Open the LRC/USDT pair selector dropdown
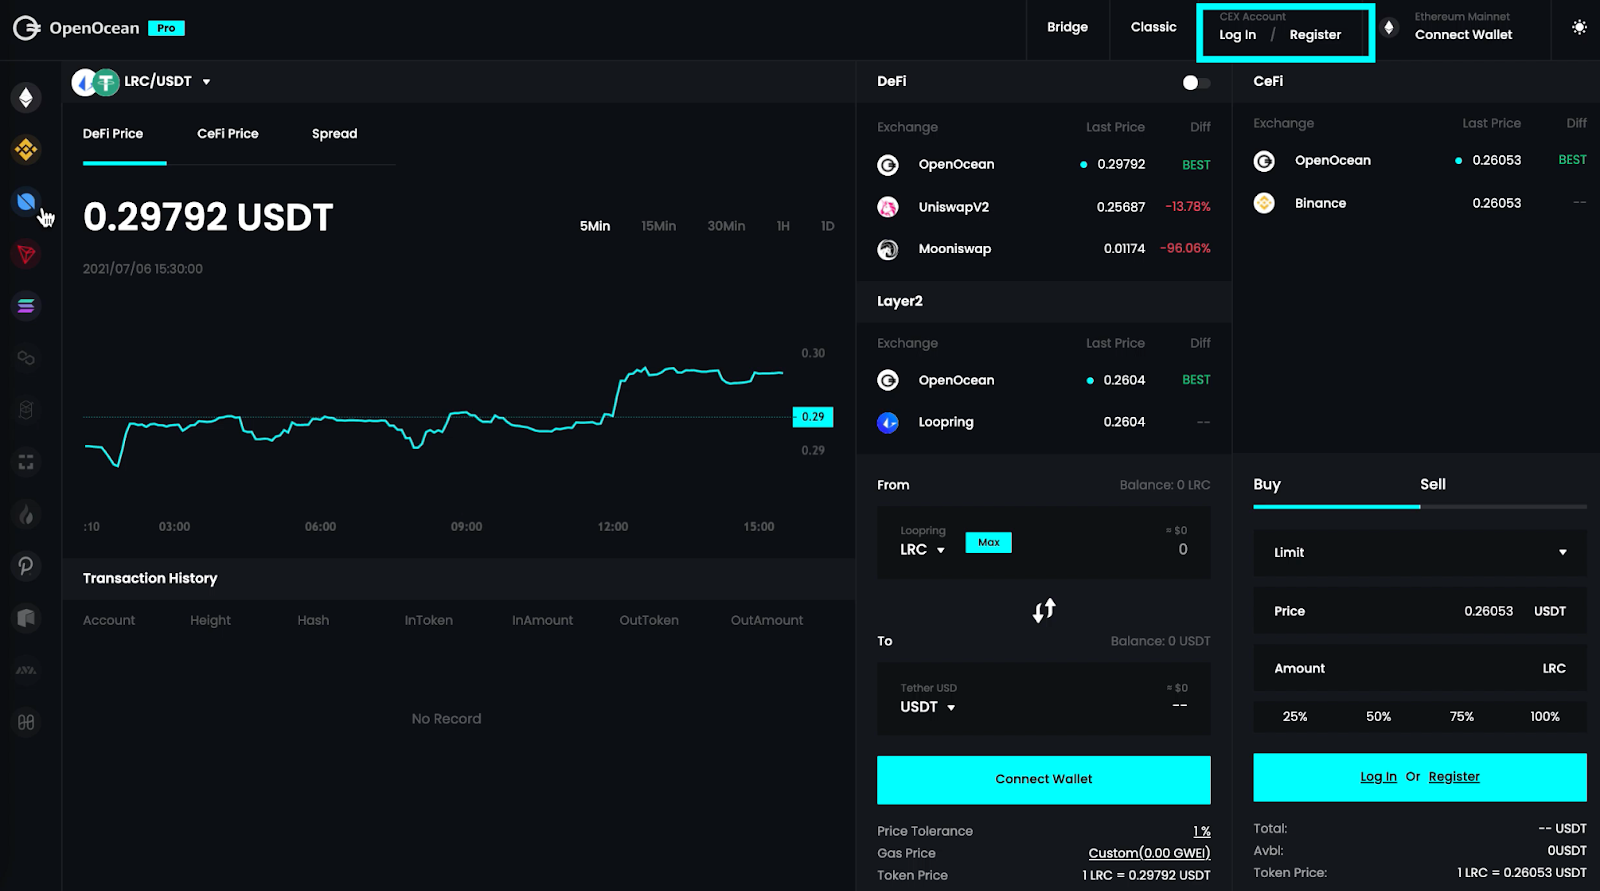The width and height of the screenshot is (1600, 891). pos(142,82)
